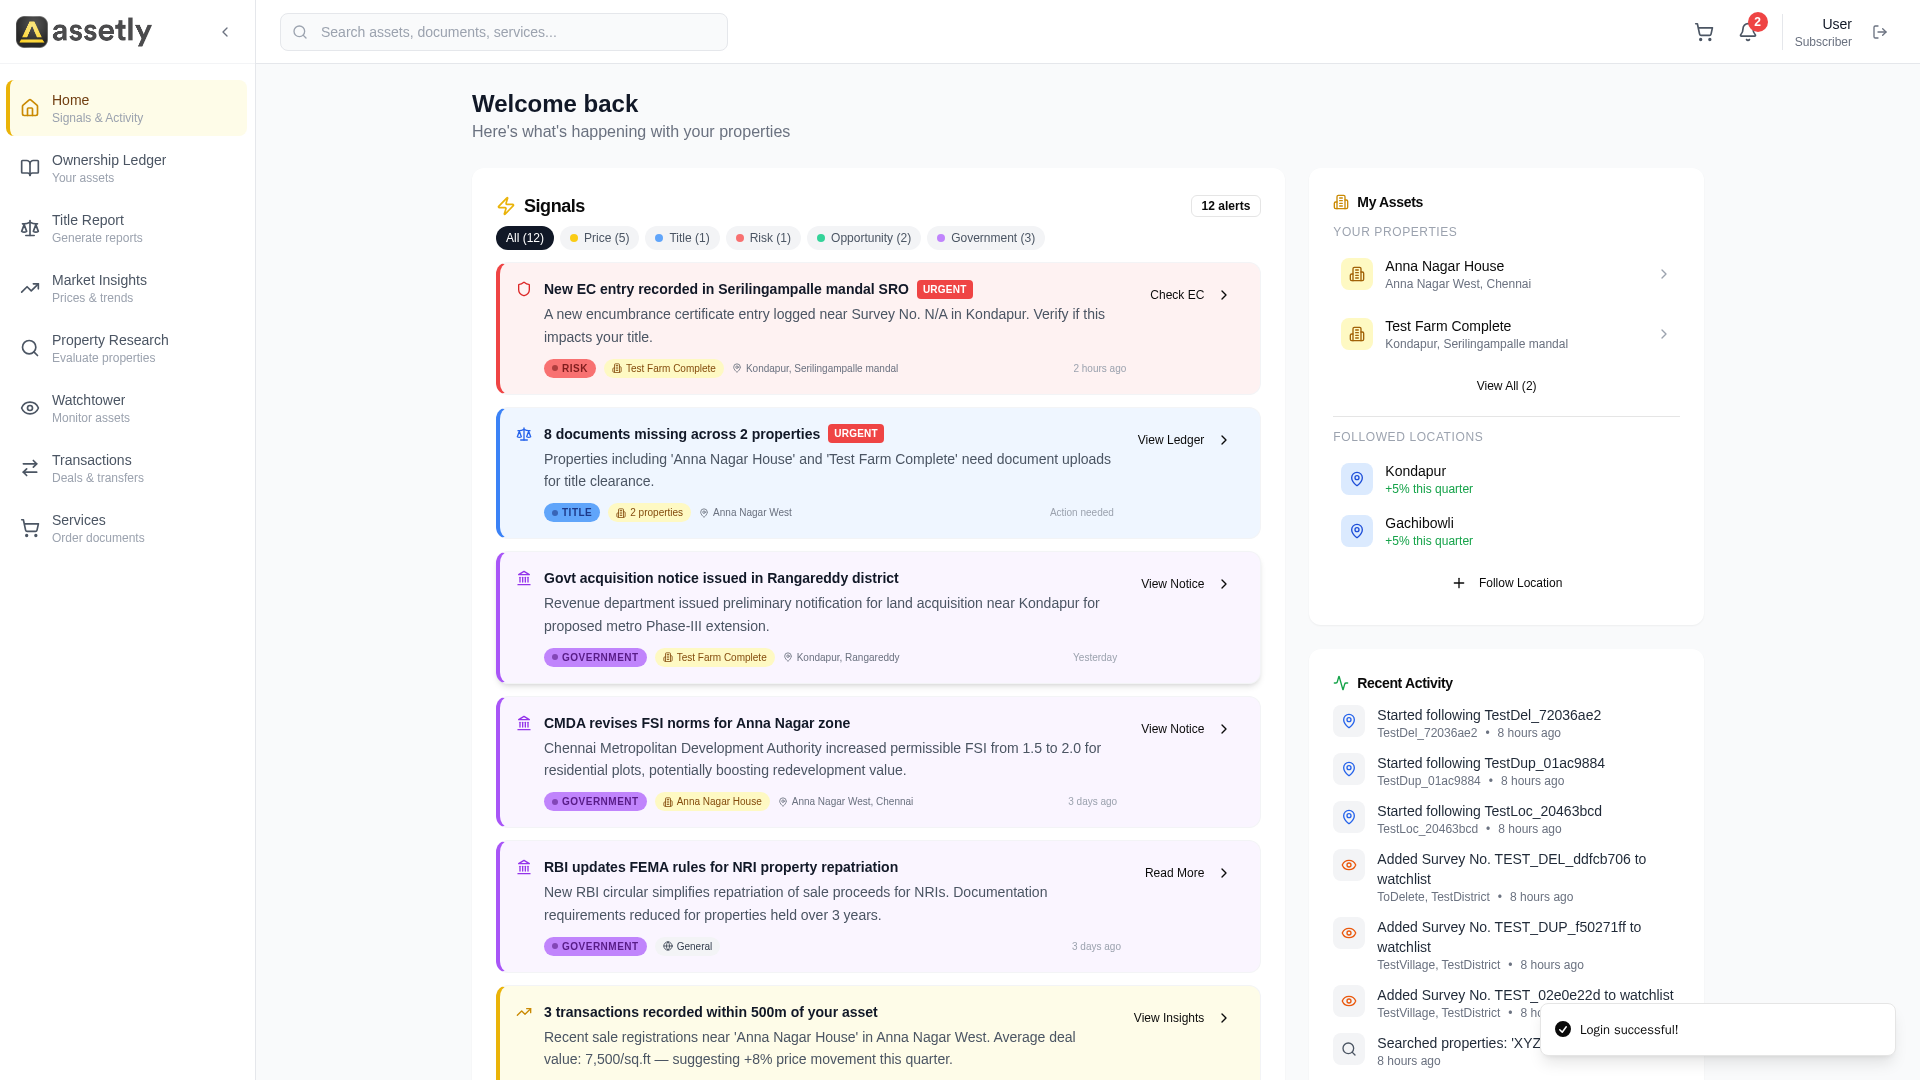Open the shopping cart icon in header

coord(1704,32)
